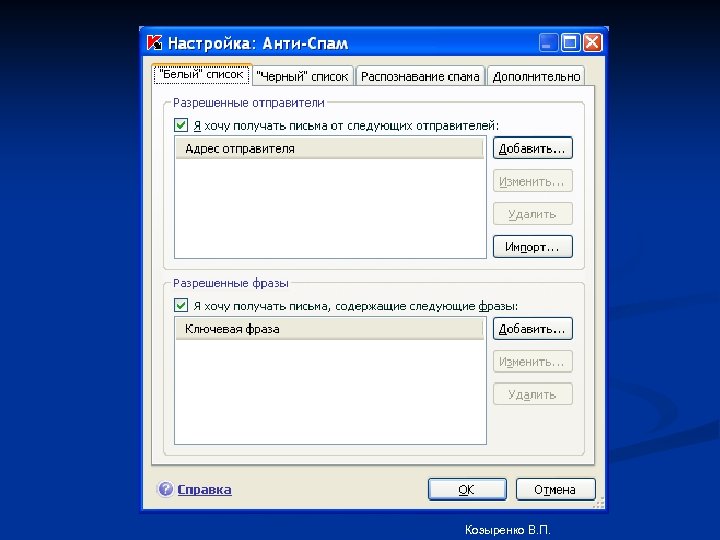Click Добавить button in Разрешенные фразы
This screenshot has height=540, width=720.
533,329
